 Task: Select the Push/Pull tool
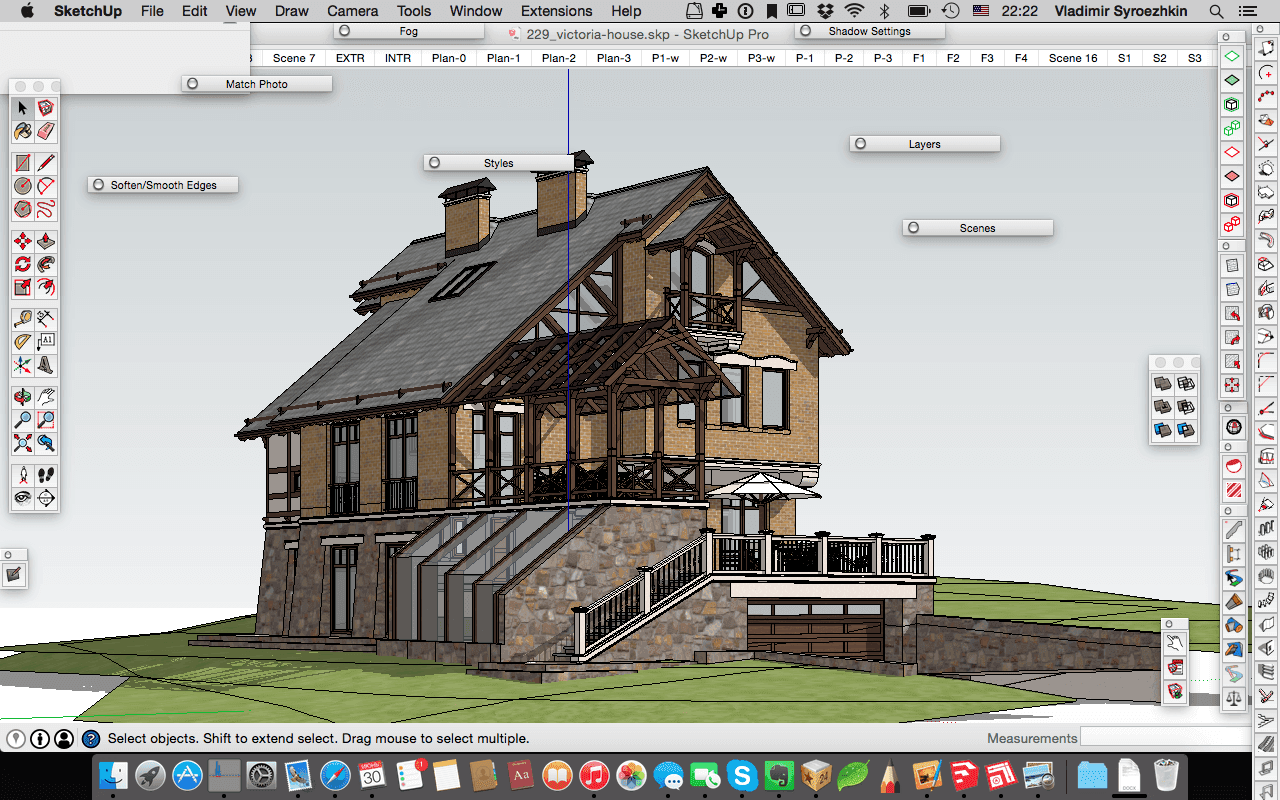[47, 239]
